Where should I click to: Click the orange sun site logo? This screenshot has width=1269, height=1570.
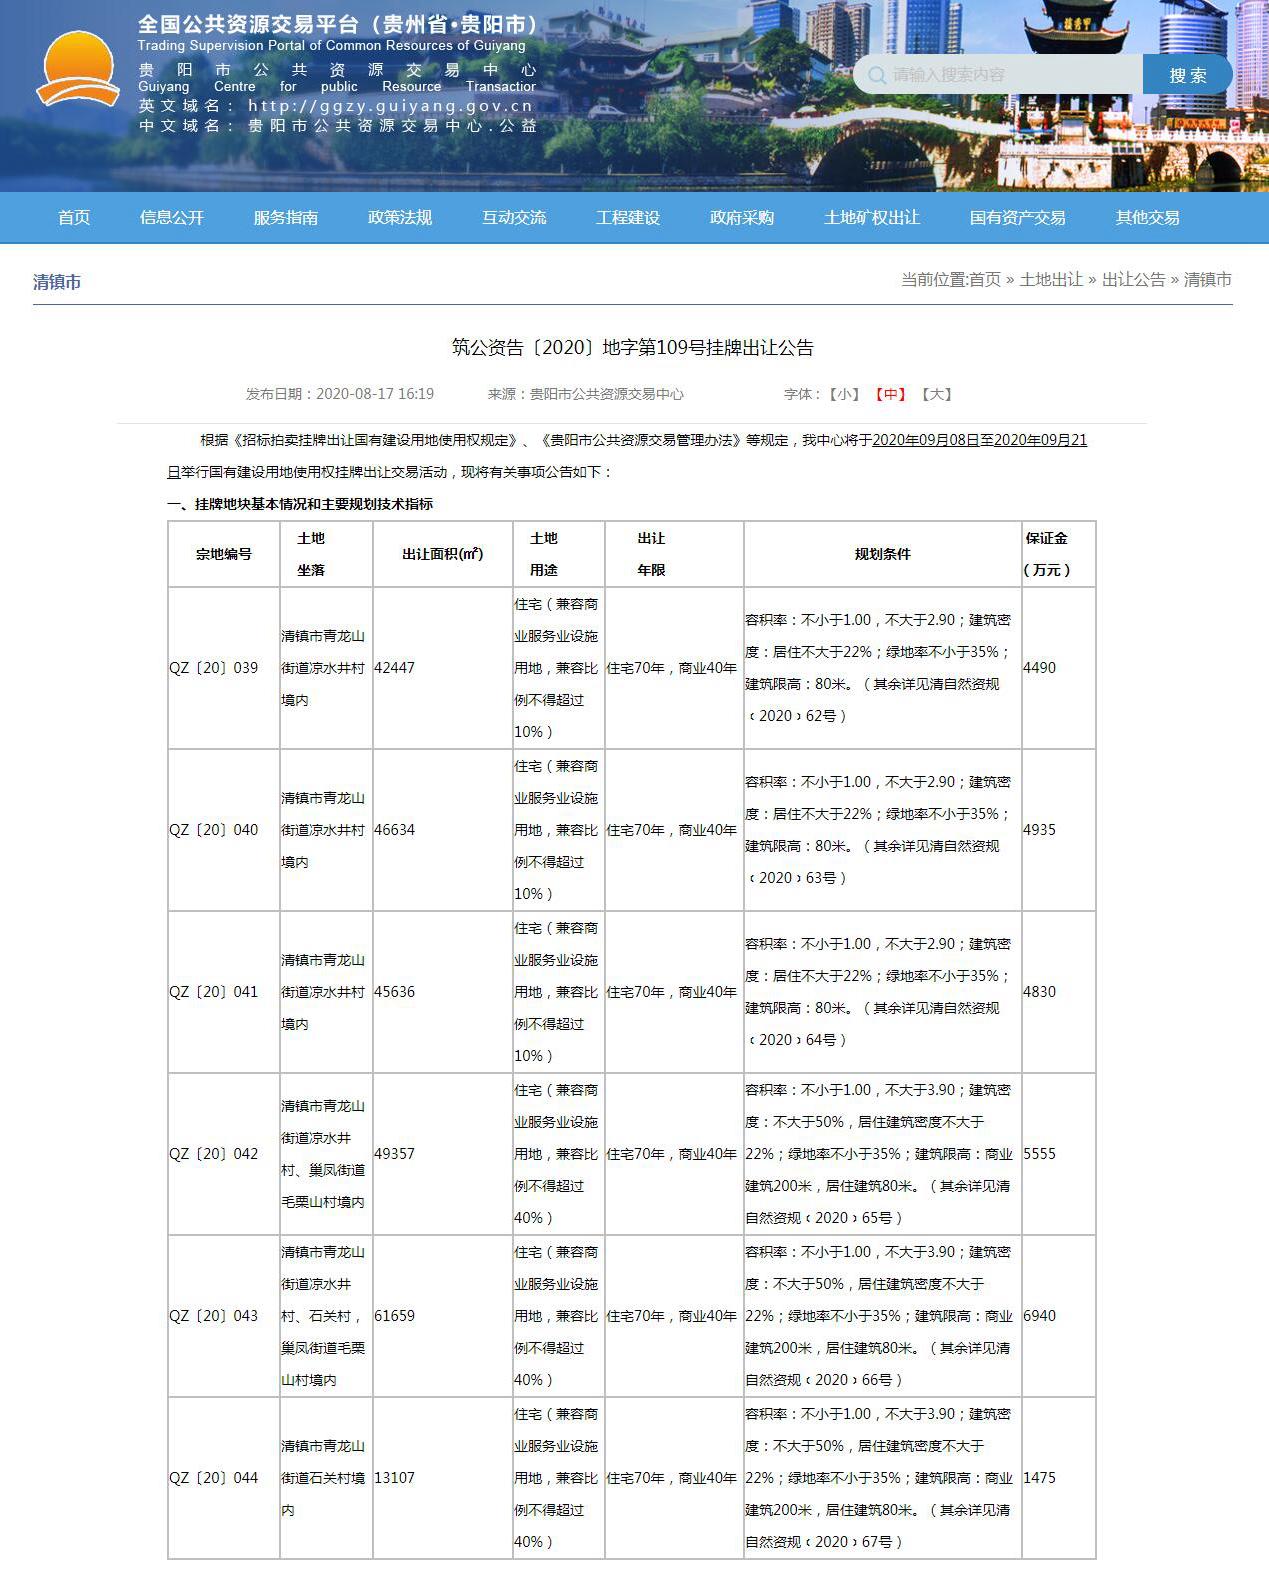78,69
